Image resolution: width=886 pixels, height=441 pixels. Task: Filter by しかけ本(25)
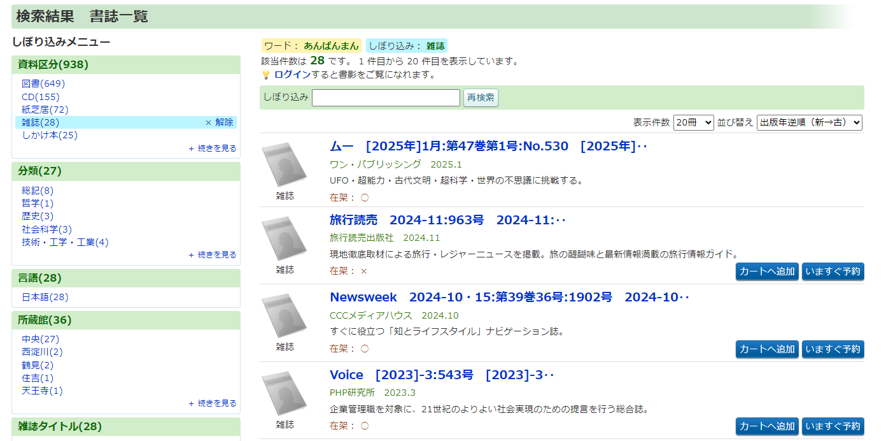(x=50, y=135)
